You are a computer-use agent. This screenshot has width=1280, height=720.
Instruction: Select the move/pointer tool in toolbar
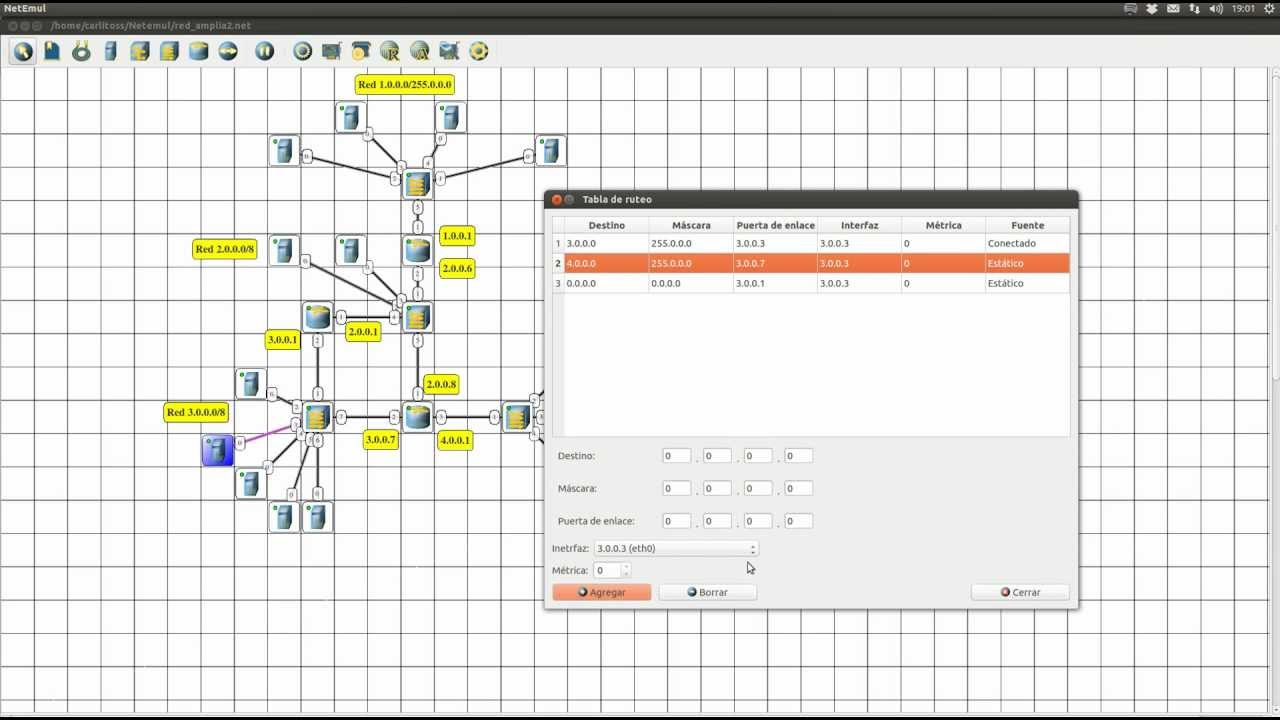click(23, 51)
